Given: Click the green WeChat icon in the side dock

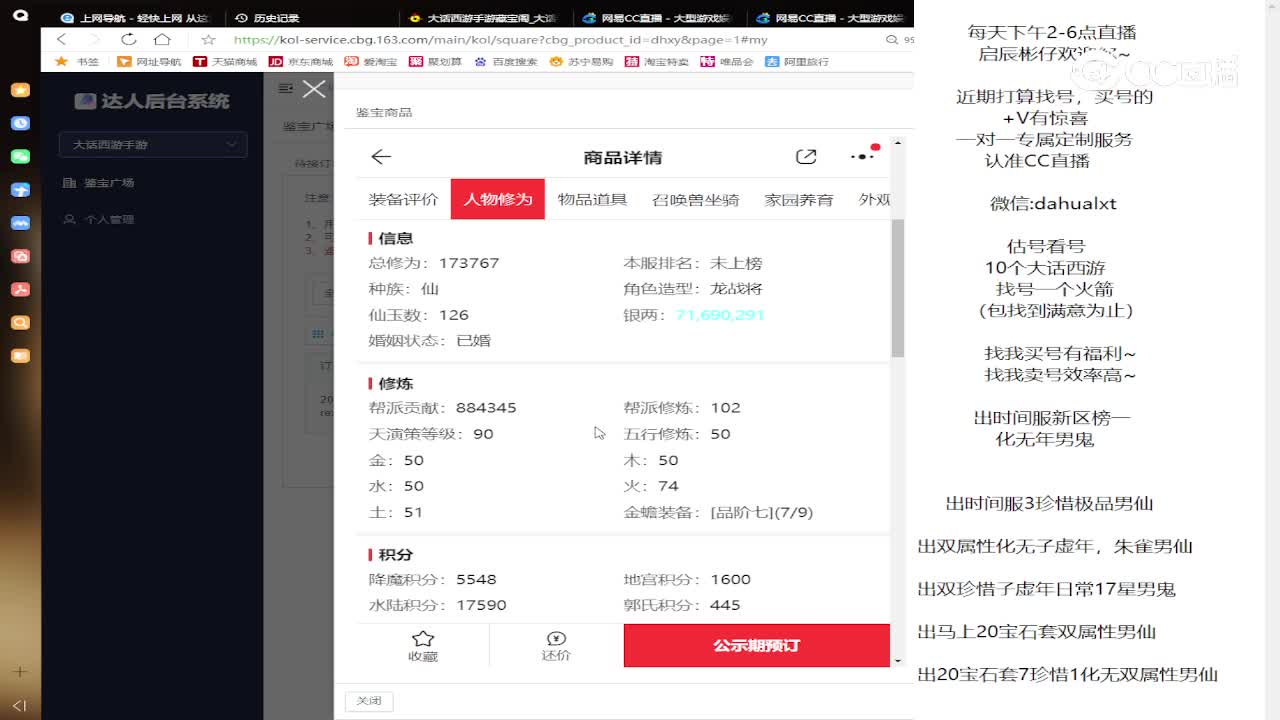Looking at the screenshot, I should click(20, 156).
